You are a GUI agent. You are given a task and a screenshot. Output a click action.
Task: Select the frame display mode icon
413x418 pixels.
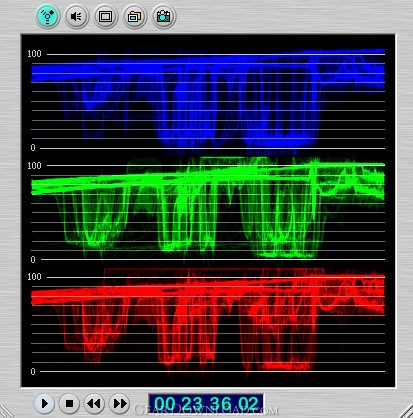coord(105,16)
